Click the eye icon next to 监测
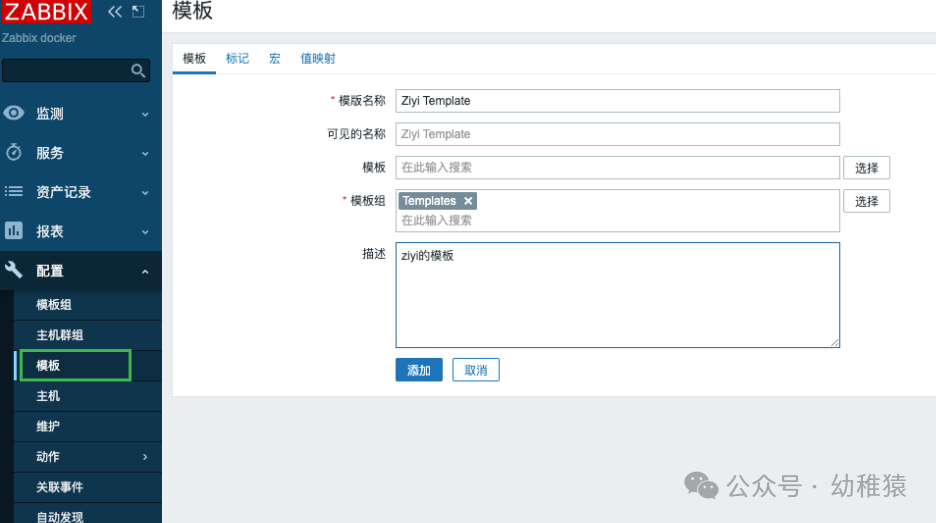 [x=14, y=113]
